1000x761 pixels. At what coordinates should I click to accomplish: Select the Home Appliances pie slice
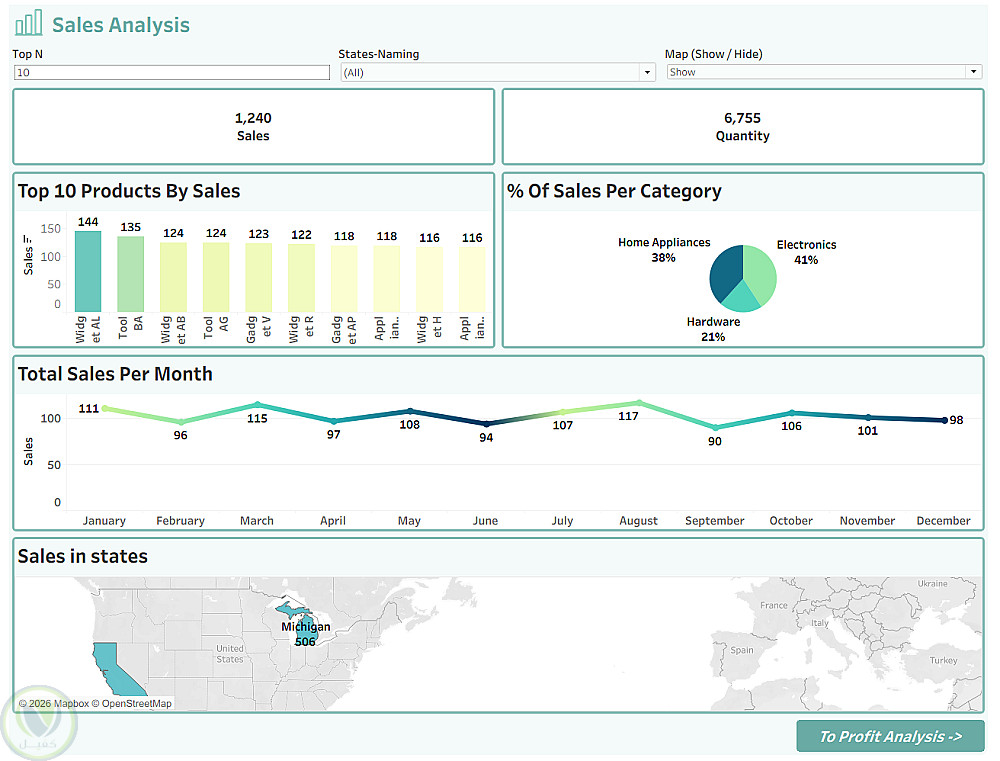725,271
